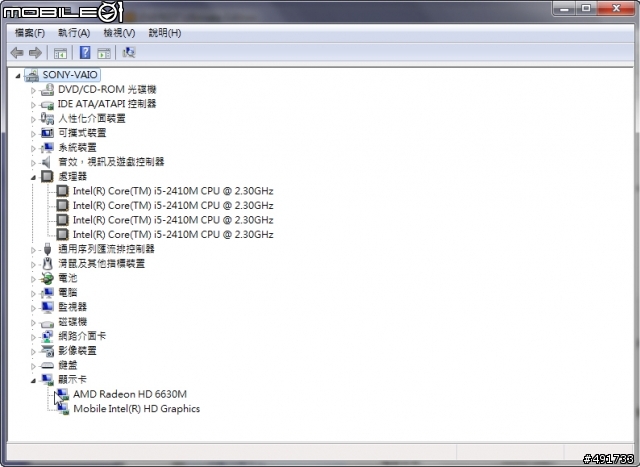Click the icon beside Mobile Intel(R) HD Graphics
Image resolution: width=640 pixels, height=467 pixels.
pos(63,409)
